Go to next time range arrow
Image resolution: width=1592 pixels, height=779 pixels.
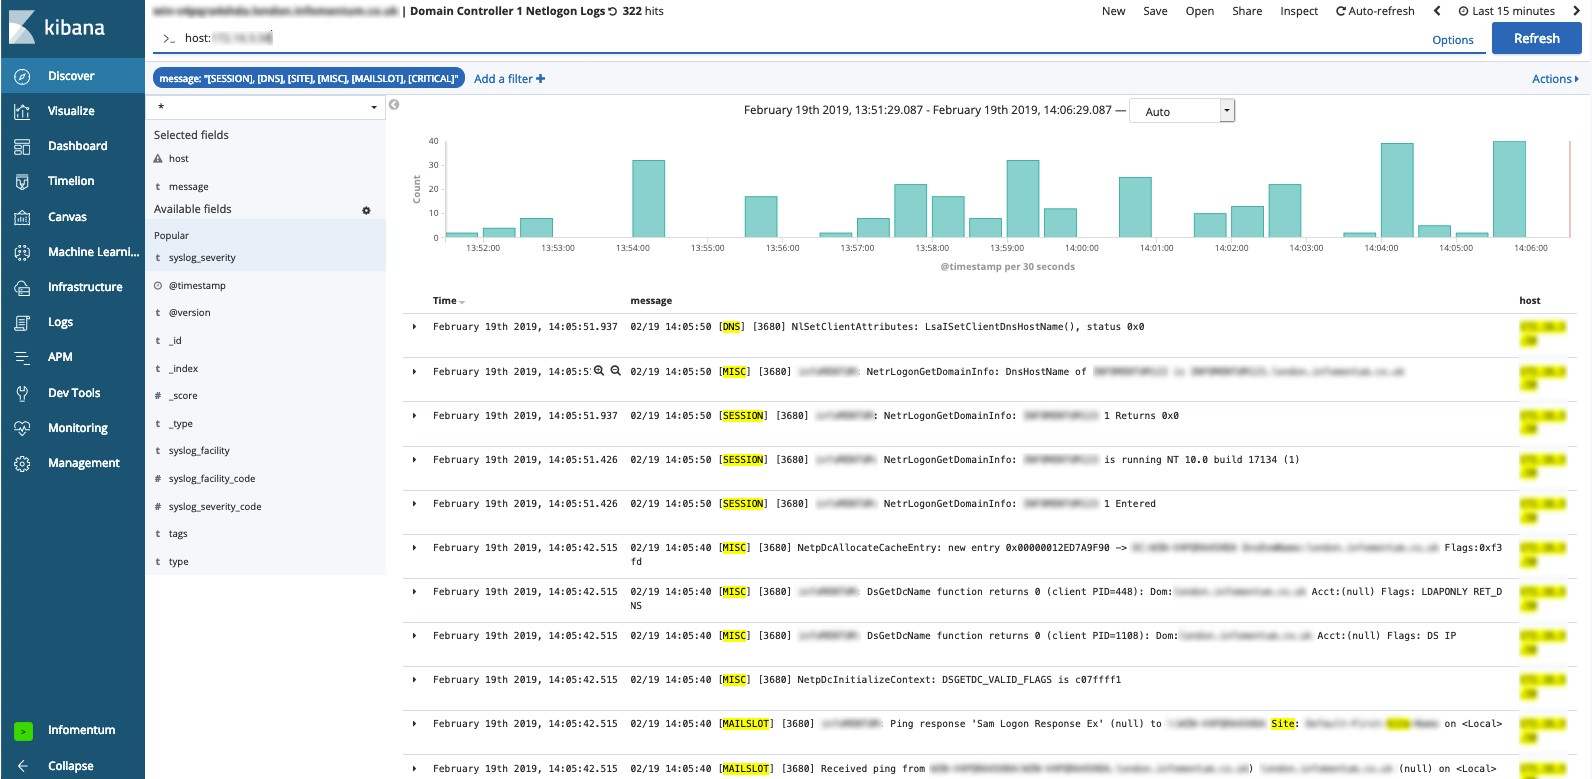pos(1575,11)
